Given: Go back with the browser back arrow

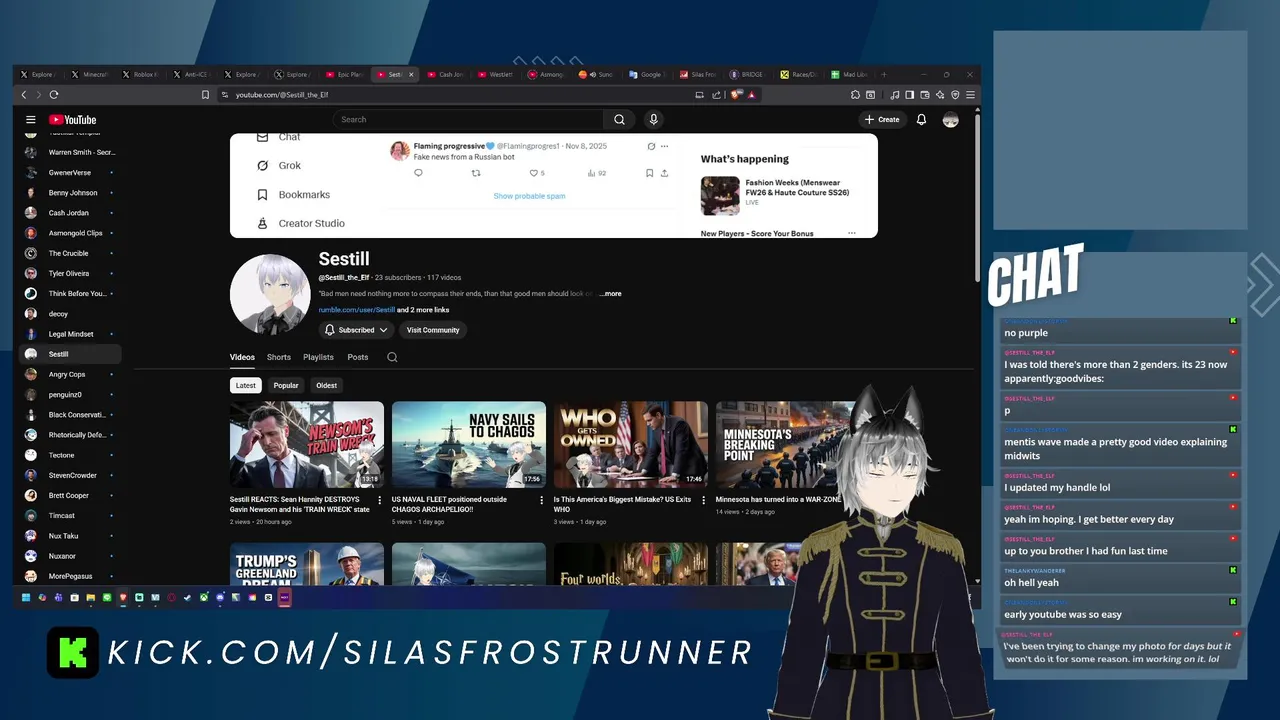Looking at the screenshot, I should click(24, 95).
